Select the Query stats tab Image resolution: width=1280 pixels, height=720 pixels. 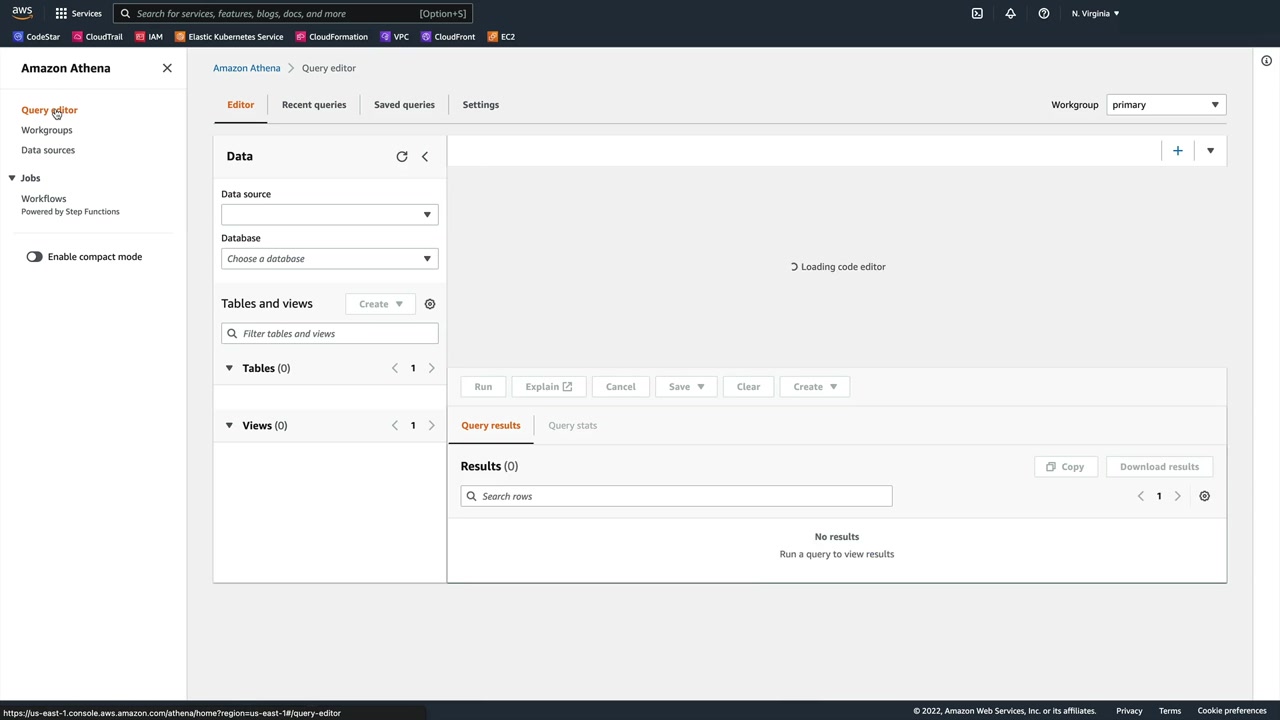572,426
